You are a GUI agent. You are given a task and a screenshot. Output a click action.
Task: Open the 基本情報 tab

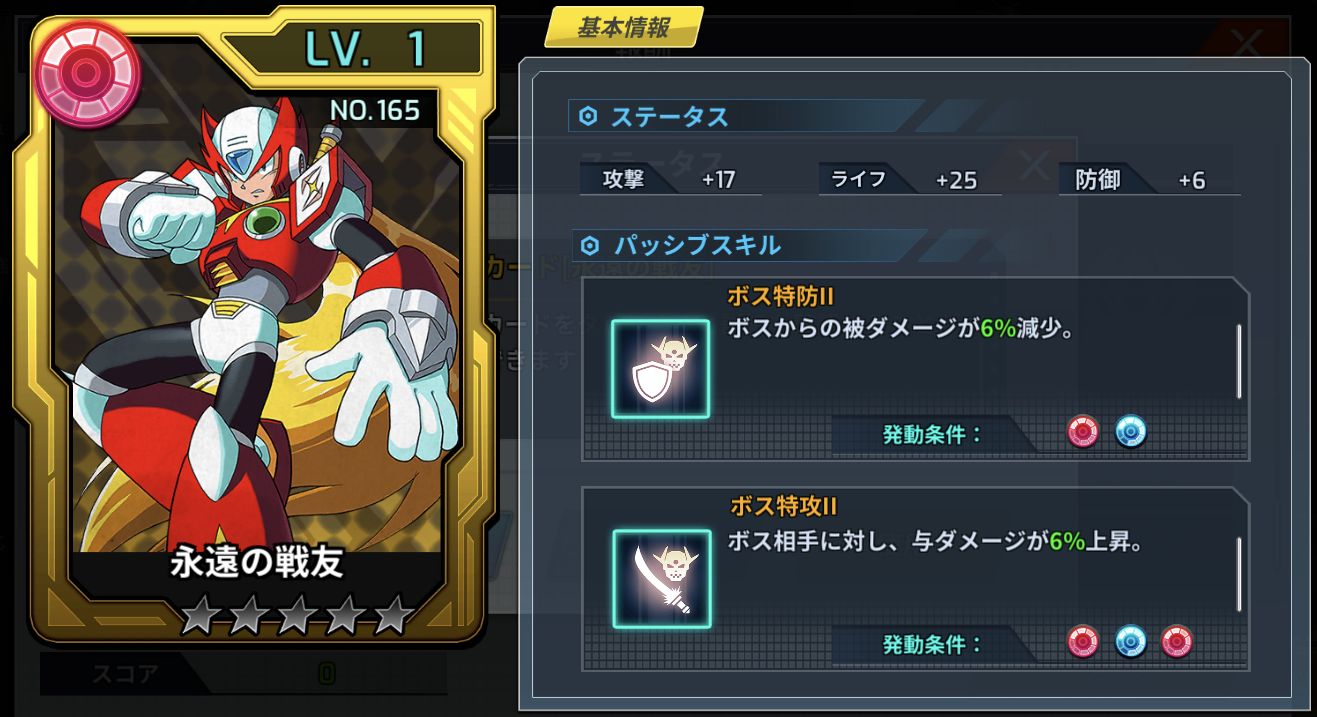[x=623, y=28]
